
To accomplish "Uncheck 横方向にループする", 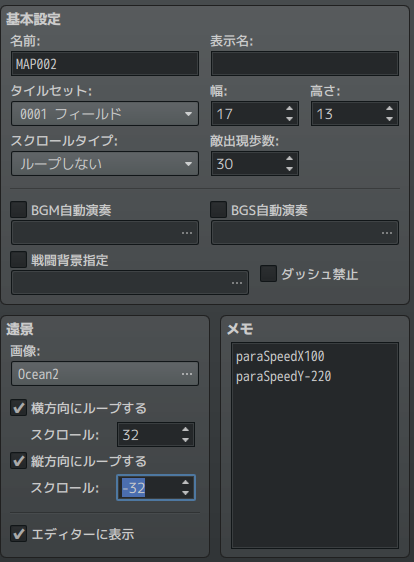I will pyautogui.click(x=19, y=408).
